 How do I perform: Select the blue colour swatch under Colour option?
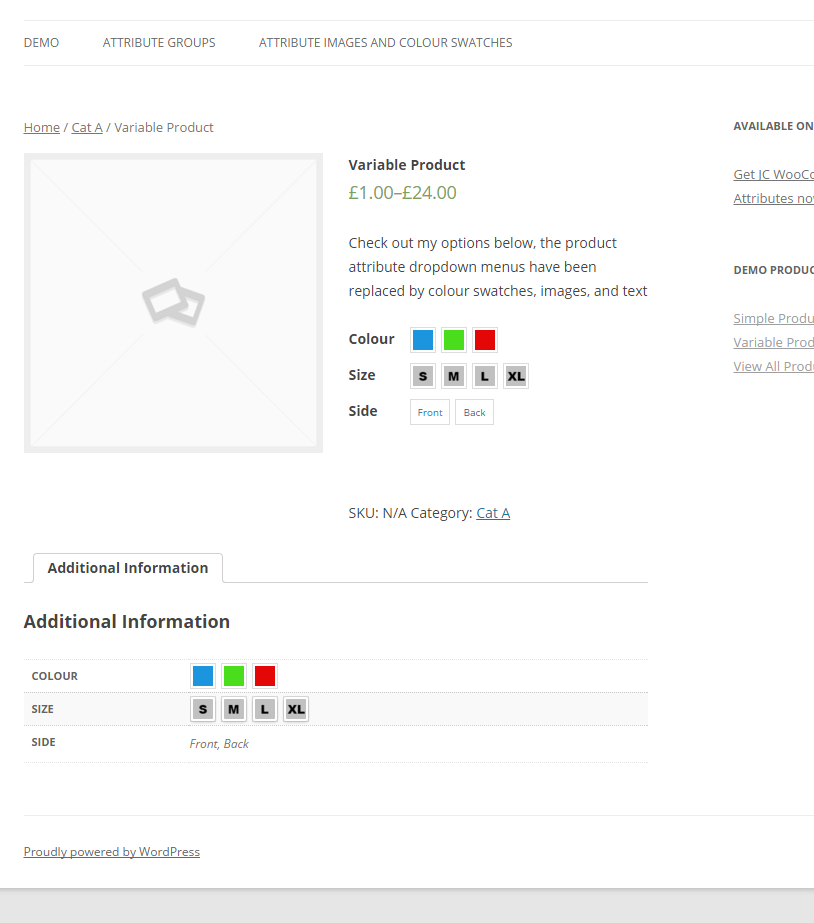point(423,340)
